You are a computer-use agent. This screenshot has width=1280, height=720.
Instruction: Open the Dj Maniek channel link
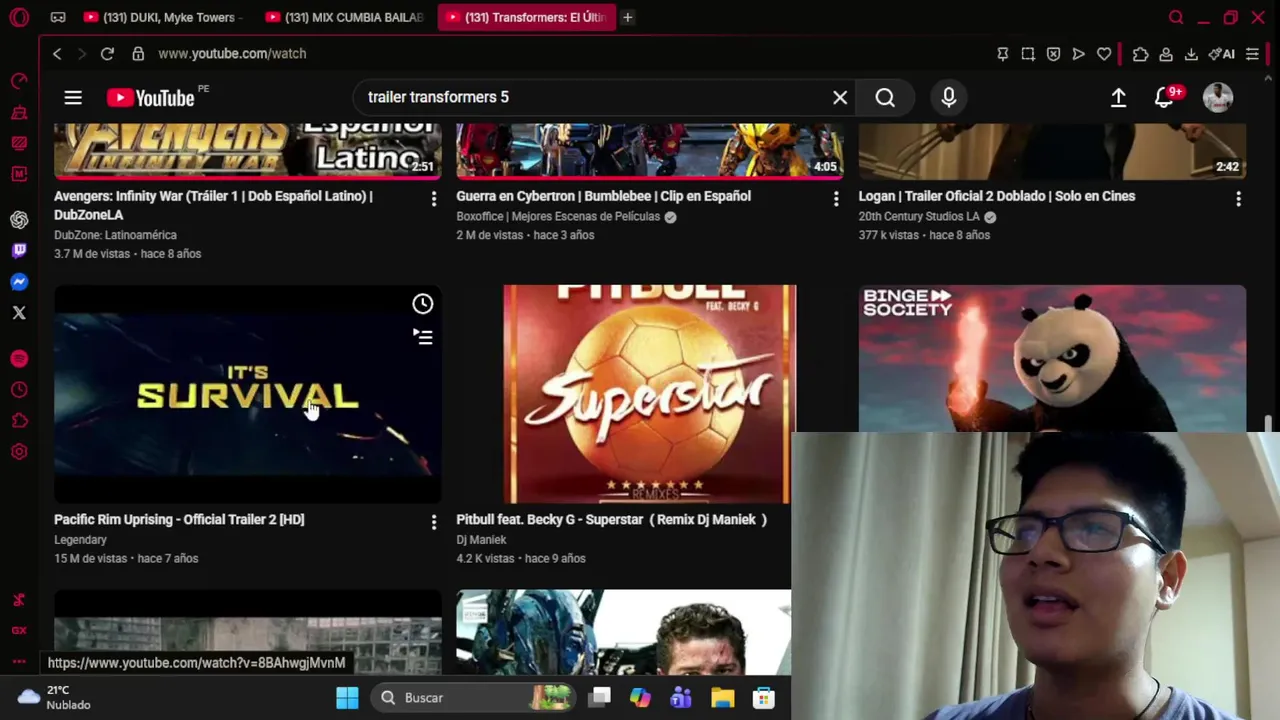pos(481,540)
